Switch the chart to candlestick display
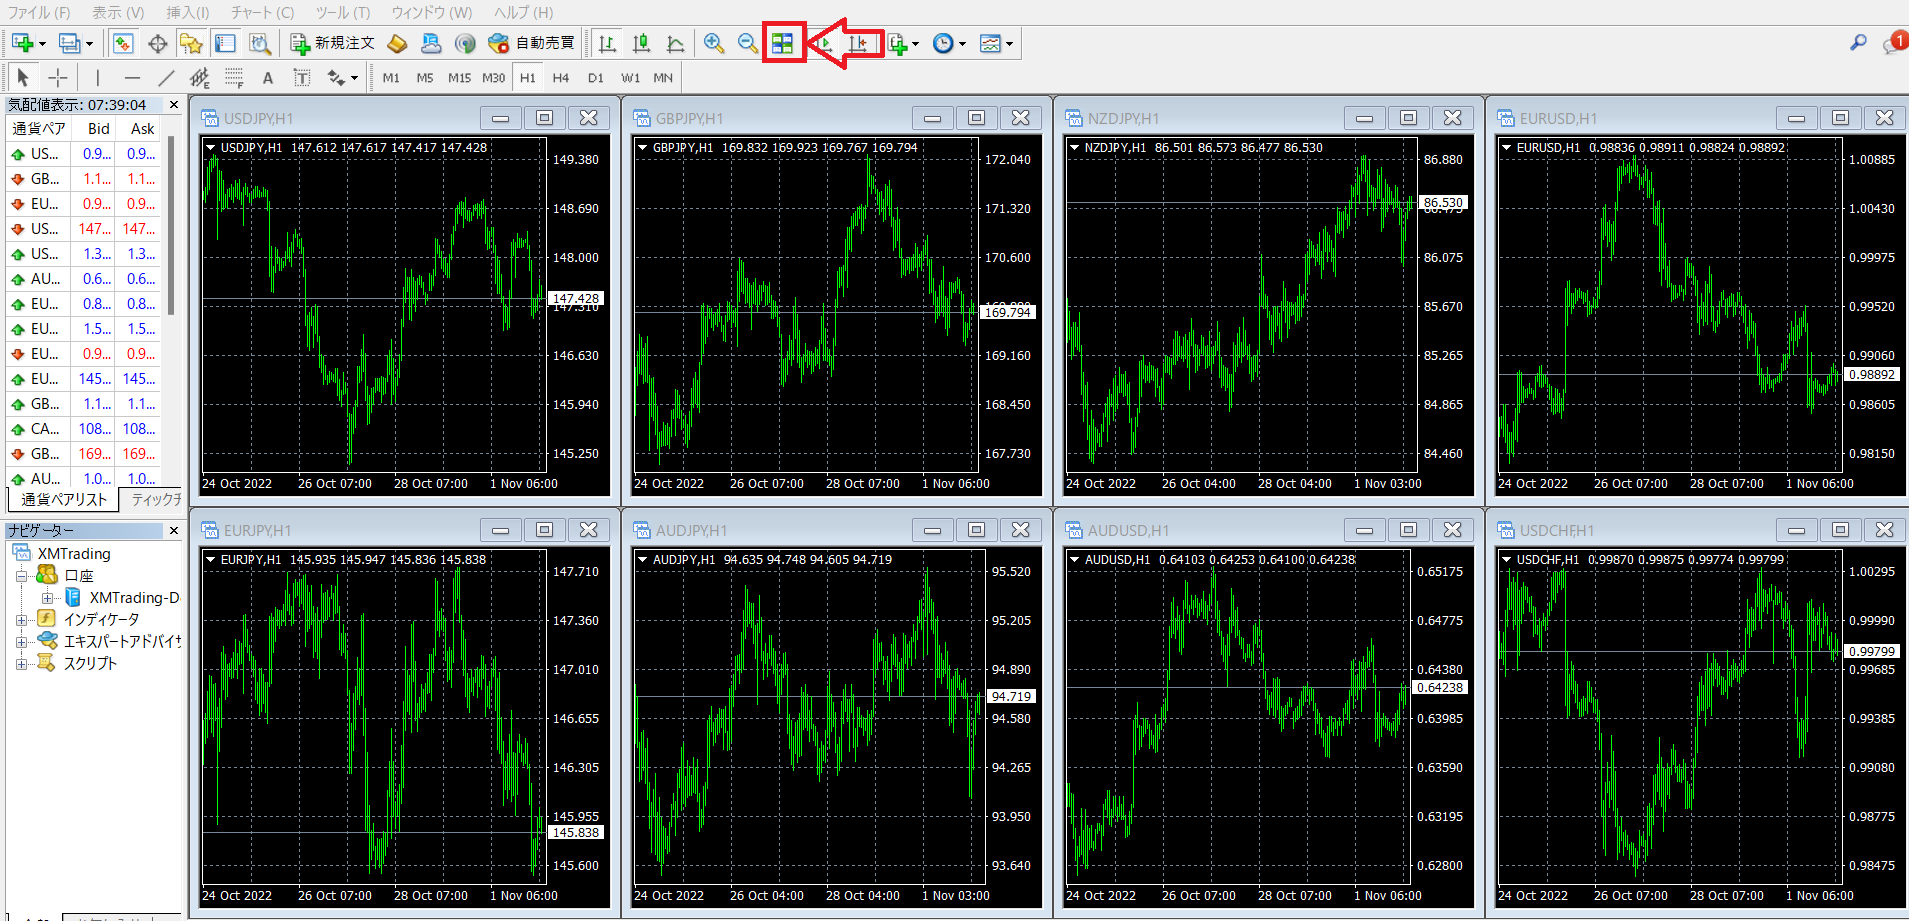This screenshot has width=1909, height=921. point(641,44)
